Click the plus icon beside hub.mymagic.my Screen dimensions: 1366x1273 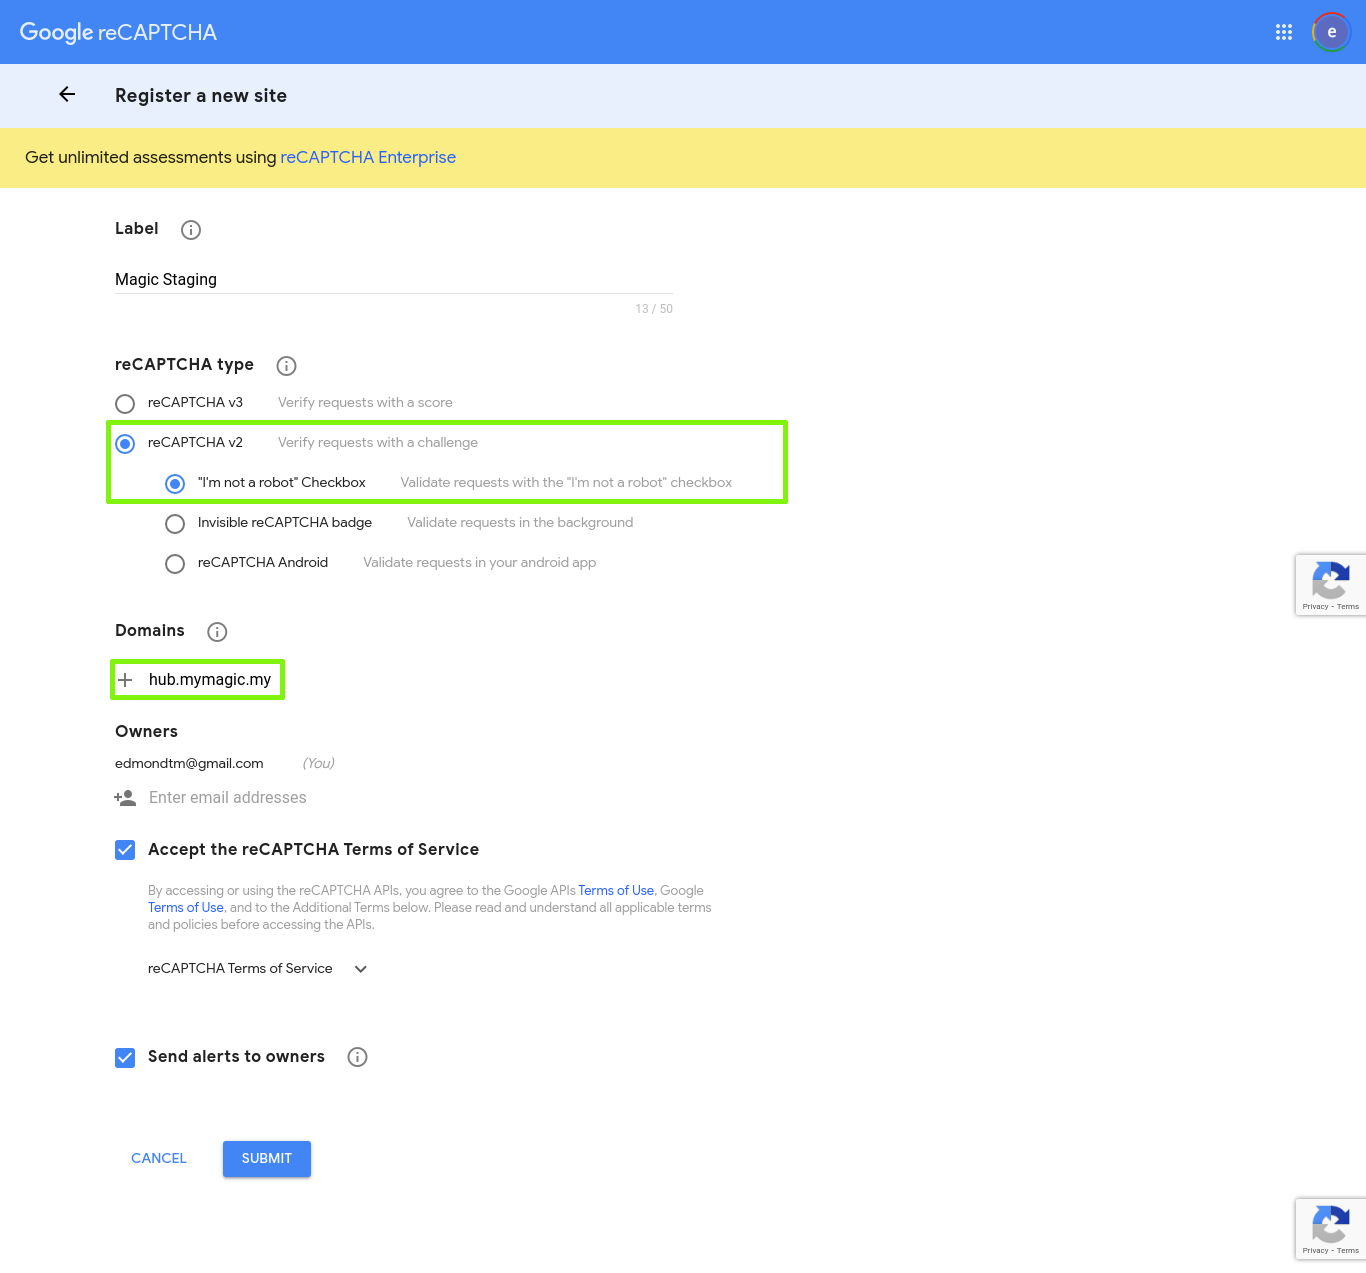(x=125, y=680)
